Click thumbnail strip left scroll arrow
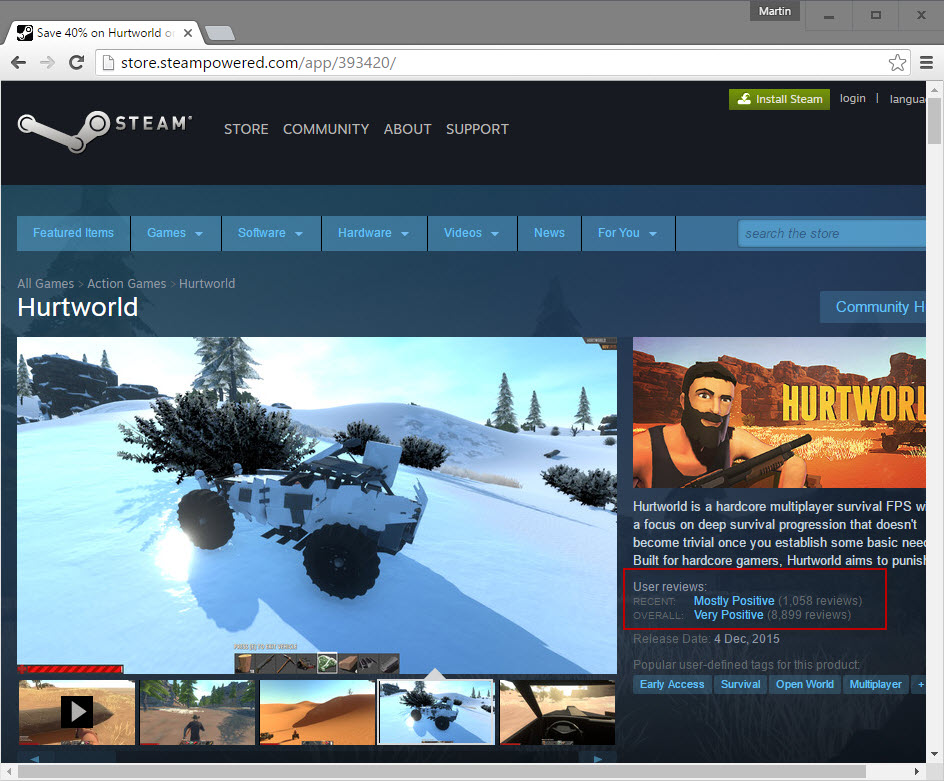The width and height of the screenshot is (944, 781). click(34, 758)
